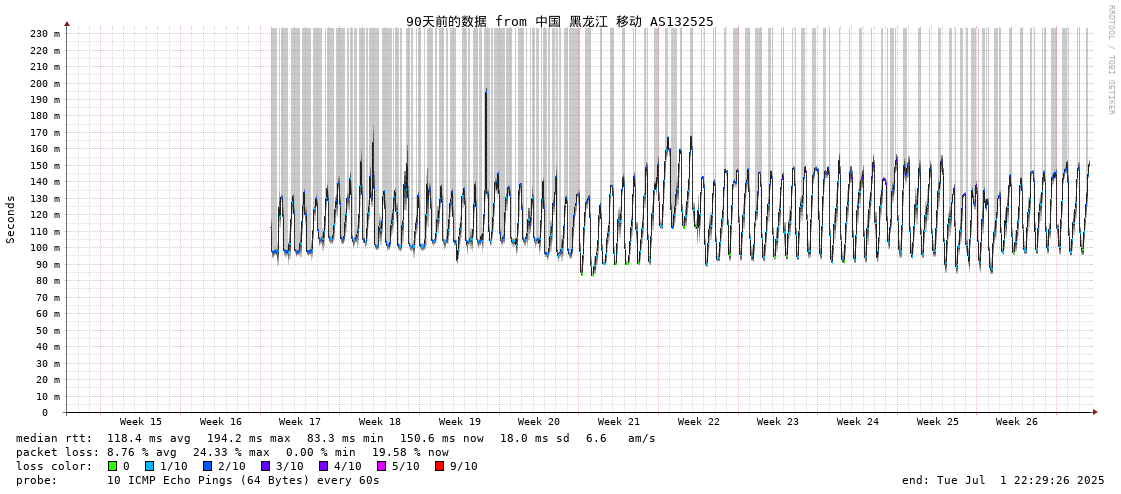1121x494 pixels.
Task: Click the end timestamp "Tue Jul 1 22:29:26 2025"
Action: tap(1019, 480)
